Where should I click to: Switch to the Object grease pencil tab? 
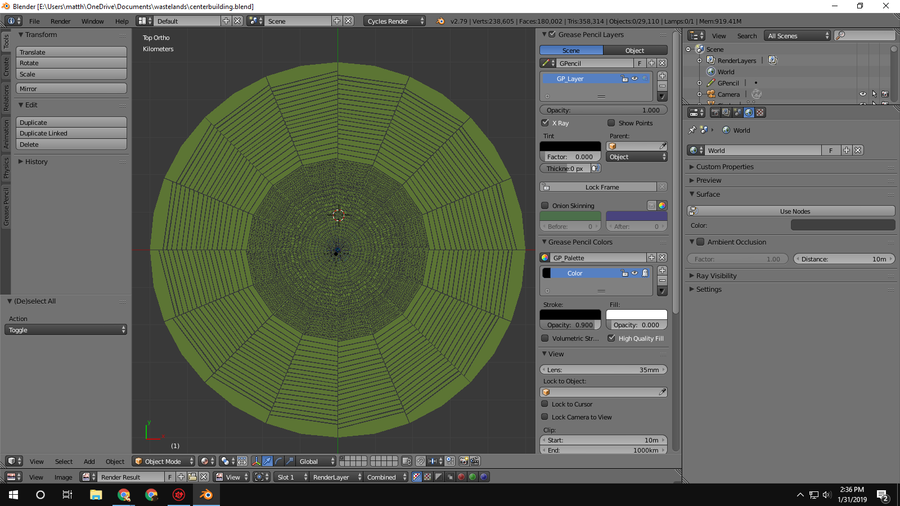pos(635,50)
